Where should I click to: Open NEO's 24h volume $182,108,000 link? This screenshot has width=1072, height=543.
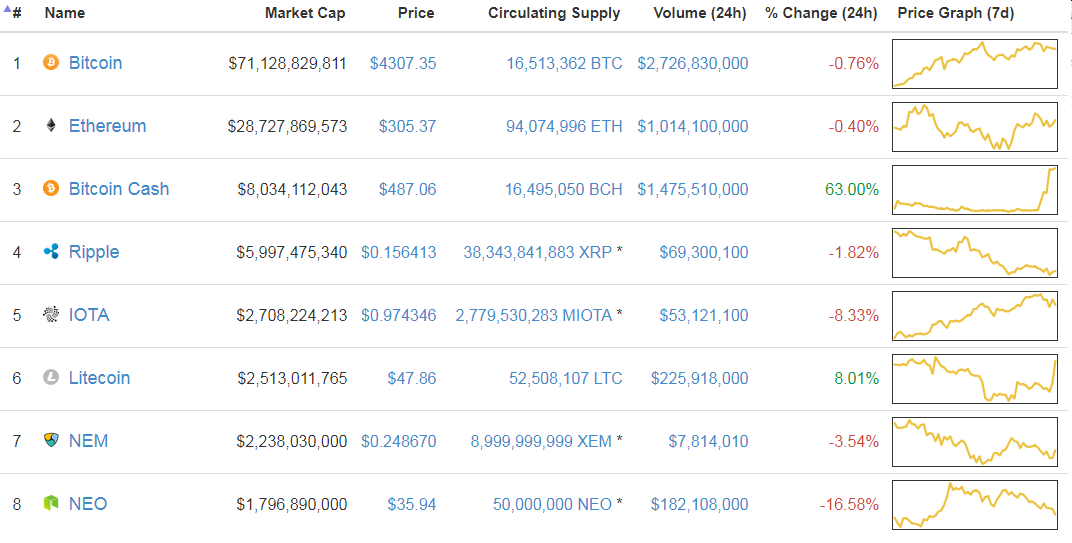point(699,505)
